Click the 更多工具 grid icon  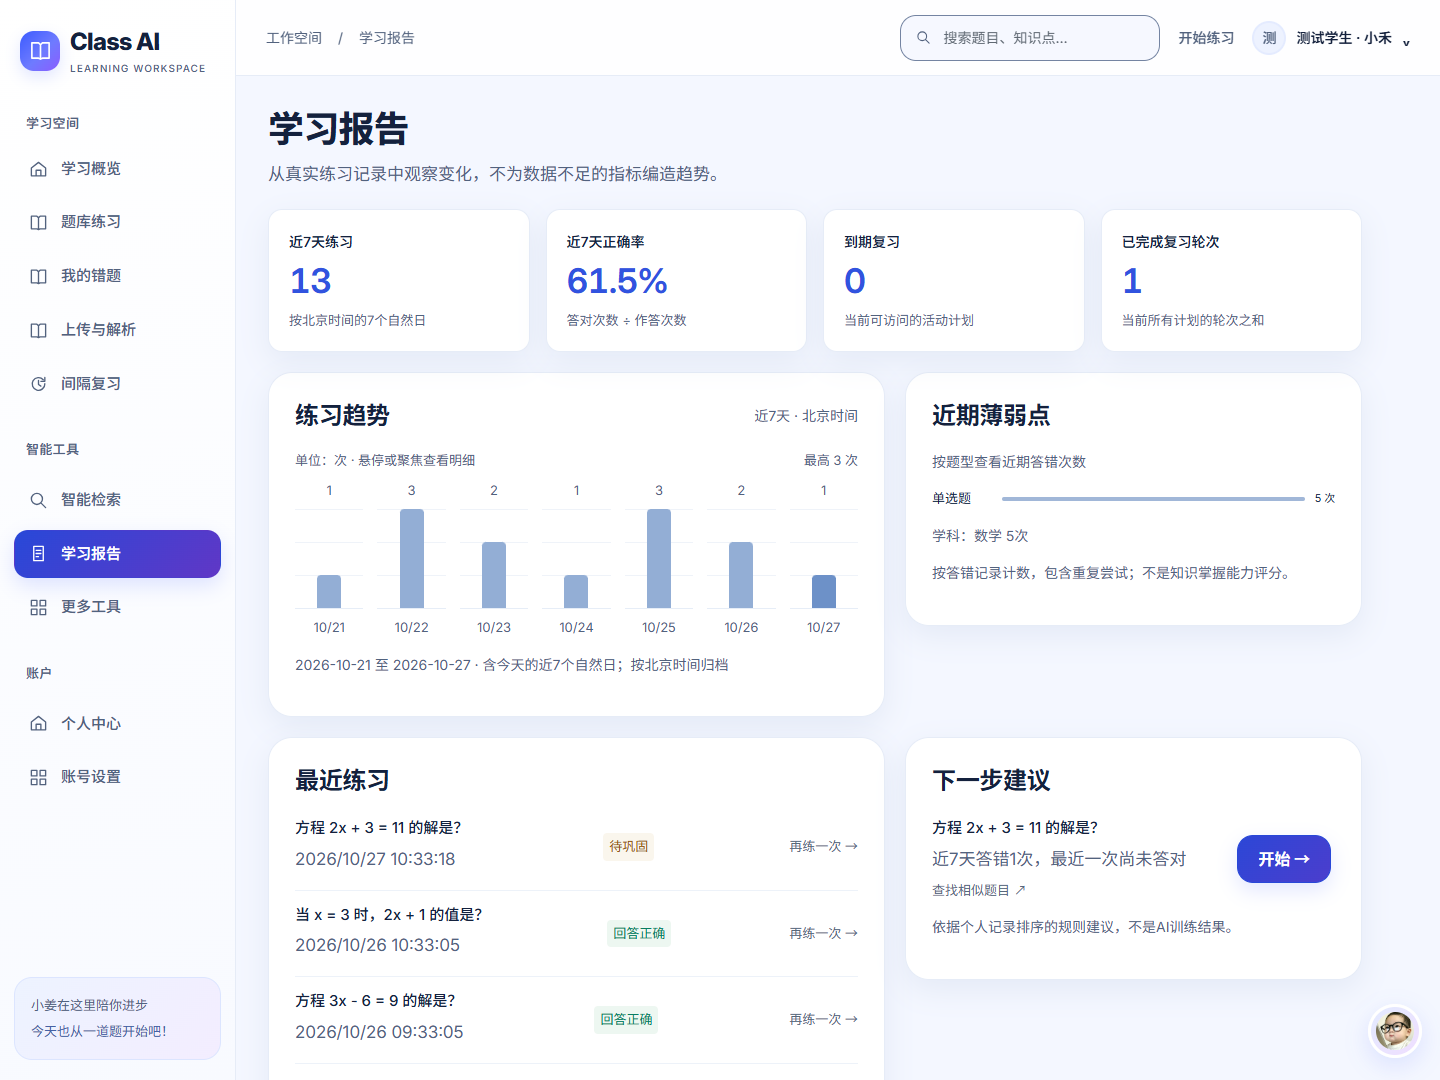[38, 607]
